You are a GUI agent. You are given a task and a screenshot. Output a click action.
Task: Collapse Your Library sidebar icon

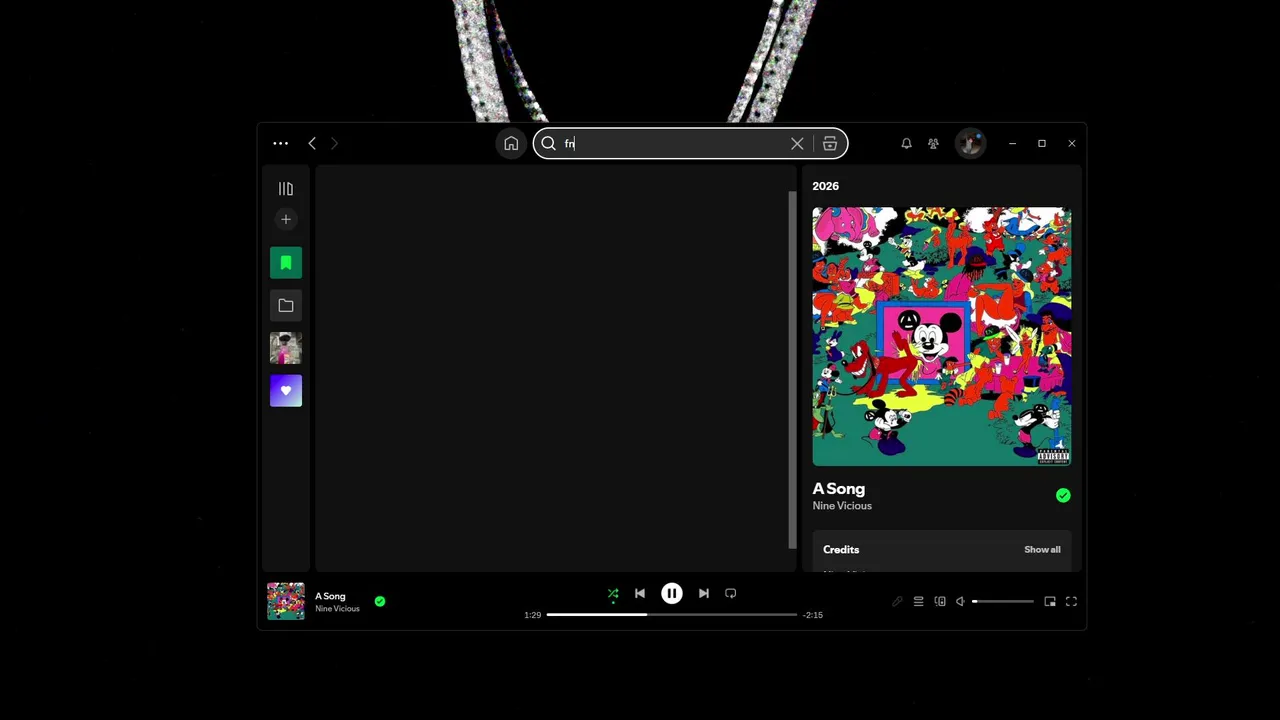click(x=286, y=188)
